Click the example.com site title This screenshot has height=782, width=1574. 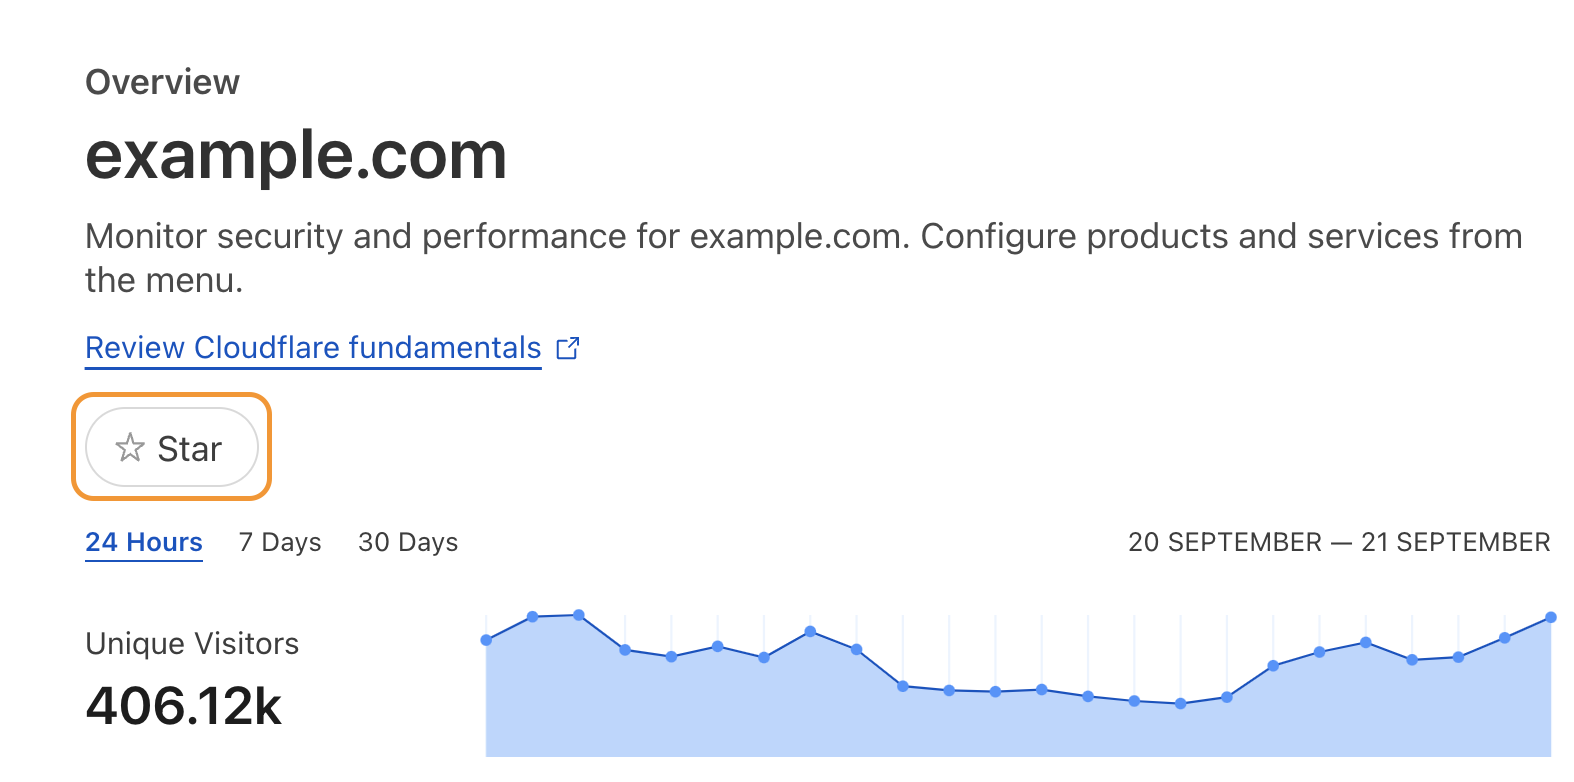[x=296, y=155]
